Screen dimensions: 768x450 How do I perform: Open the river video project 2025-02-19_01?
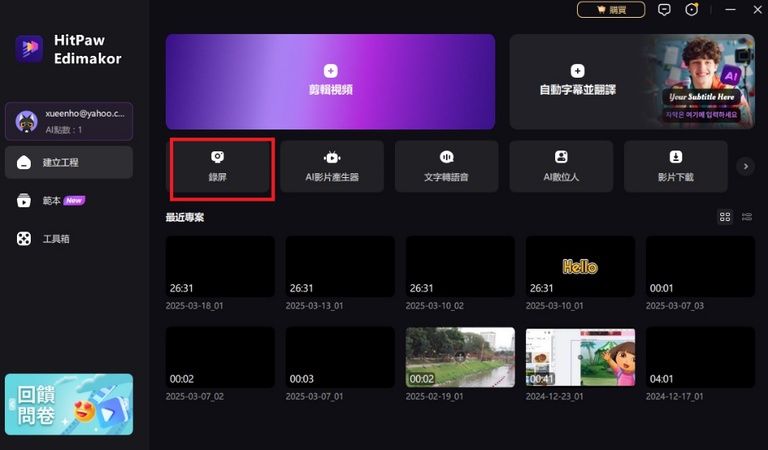(460, 357)
